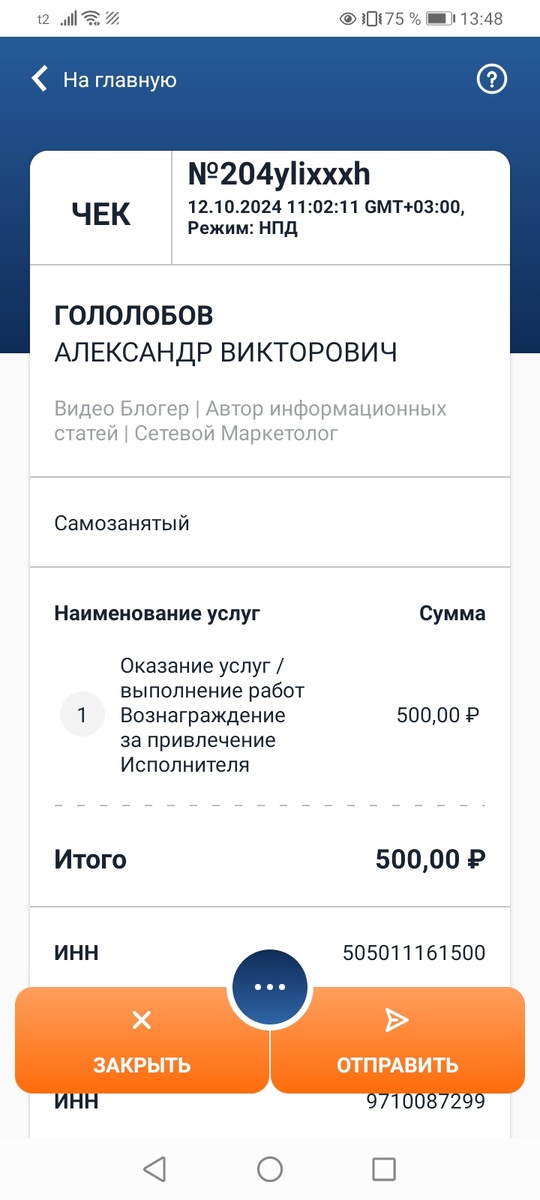
Task: Tap the Wi-Fi status icon
Action: [91, 19]
